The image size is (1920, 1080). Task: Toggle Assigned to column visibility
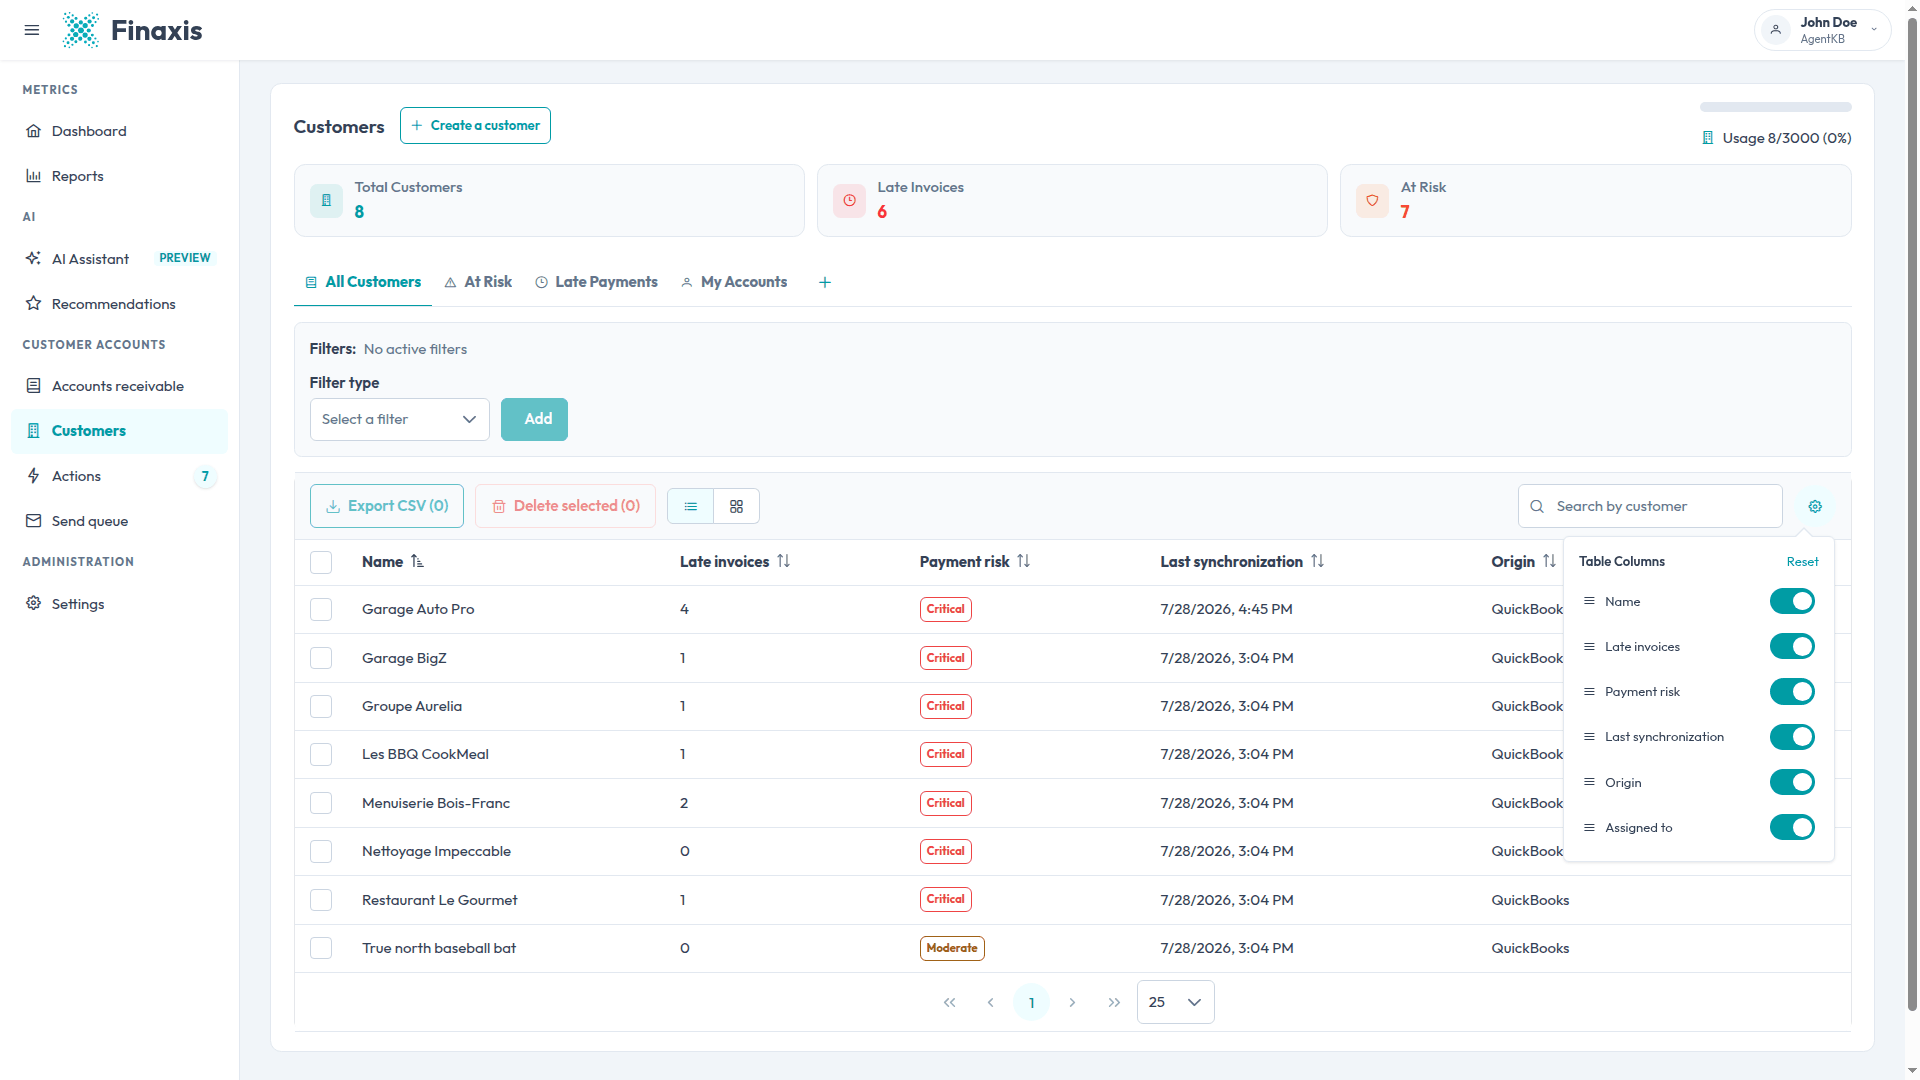(1792, 827)
